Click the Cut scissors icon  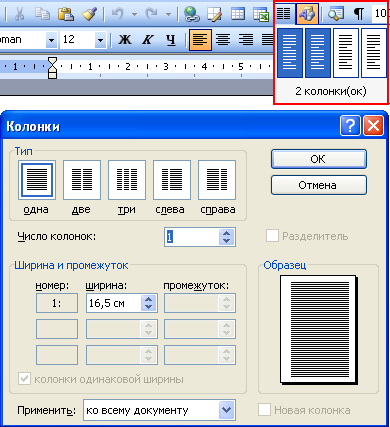[x=20, y=14]
